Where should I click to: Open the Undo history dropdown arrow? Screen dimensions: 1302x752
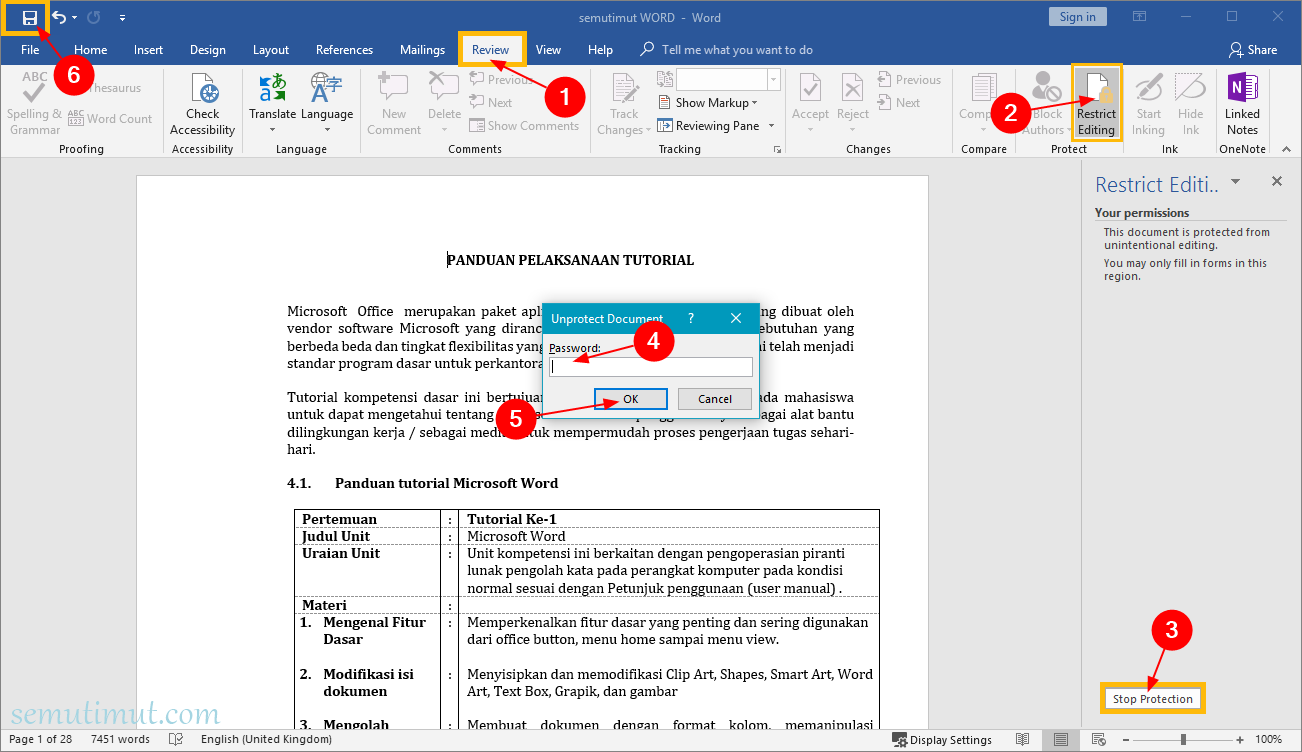pyautogui.click(x=74, y=18)
